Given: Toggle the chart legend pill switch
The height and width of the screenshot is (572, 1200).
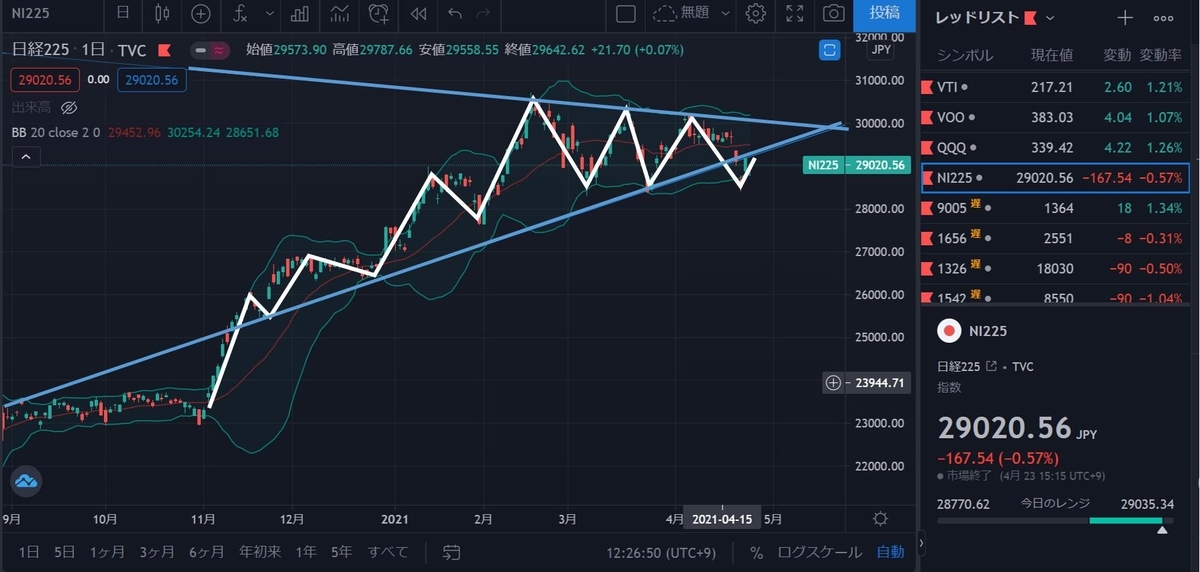Looking at the screenshot, I should point(209,50).
